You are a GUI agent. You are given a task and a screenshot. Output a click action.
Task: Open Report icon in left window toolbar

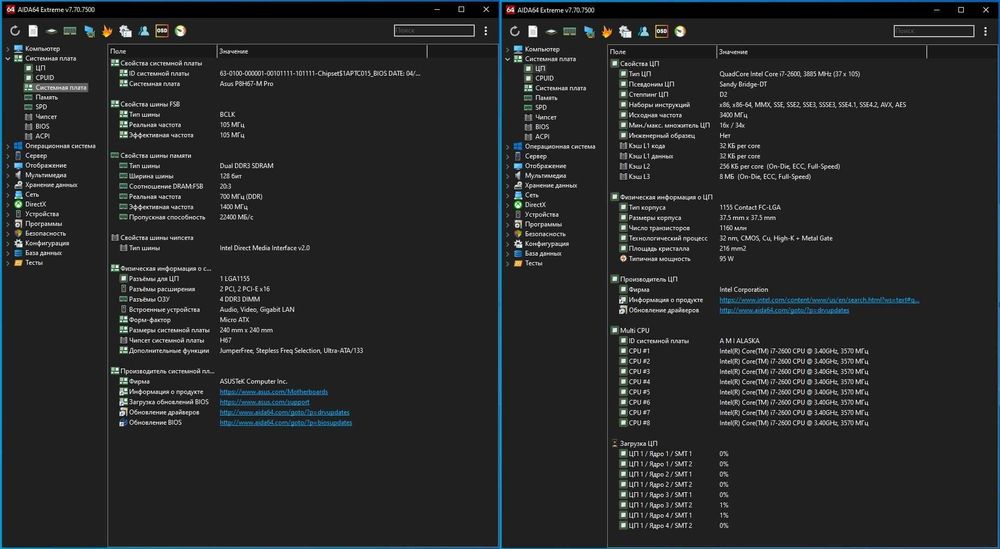click(x=33, y=31)
